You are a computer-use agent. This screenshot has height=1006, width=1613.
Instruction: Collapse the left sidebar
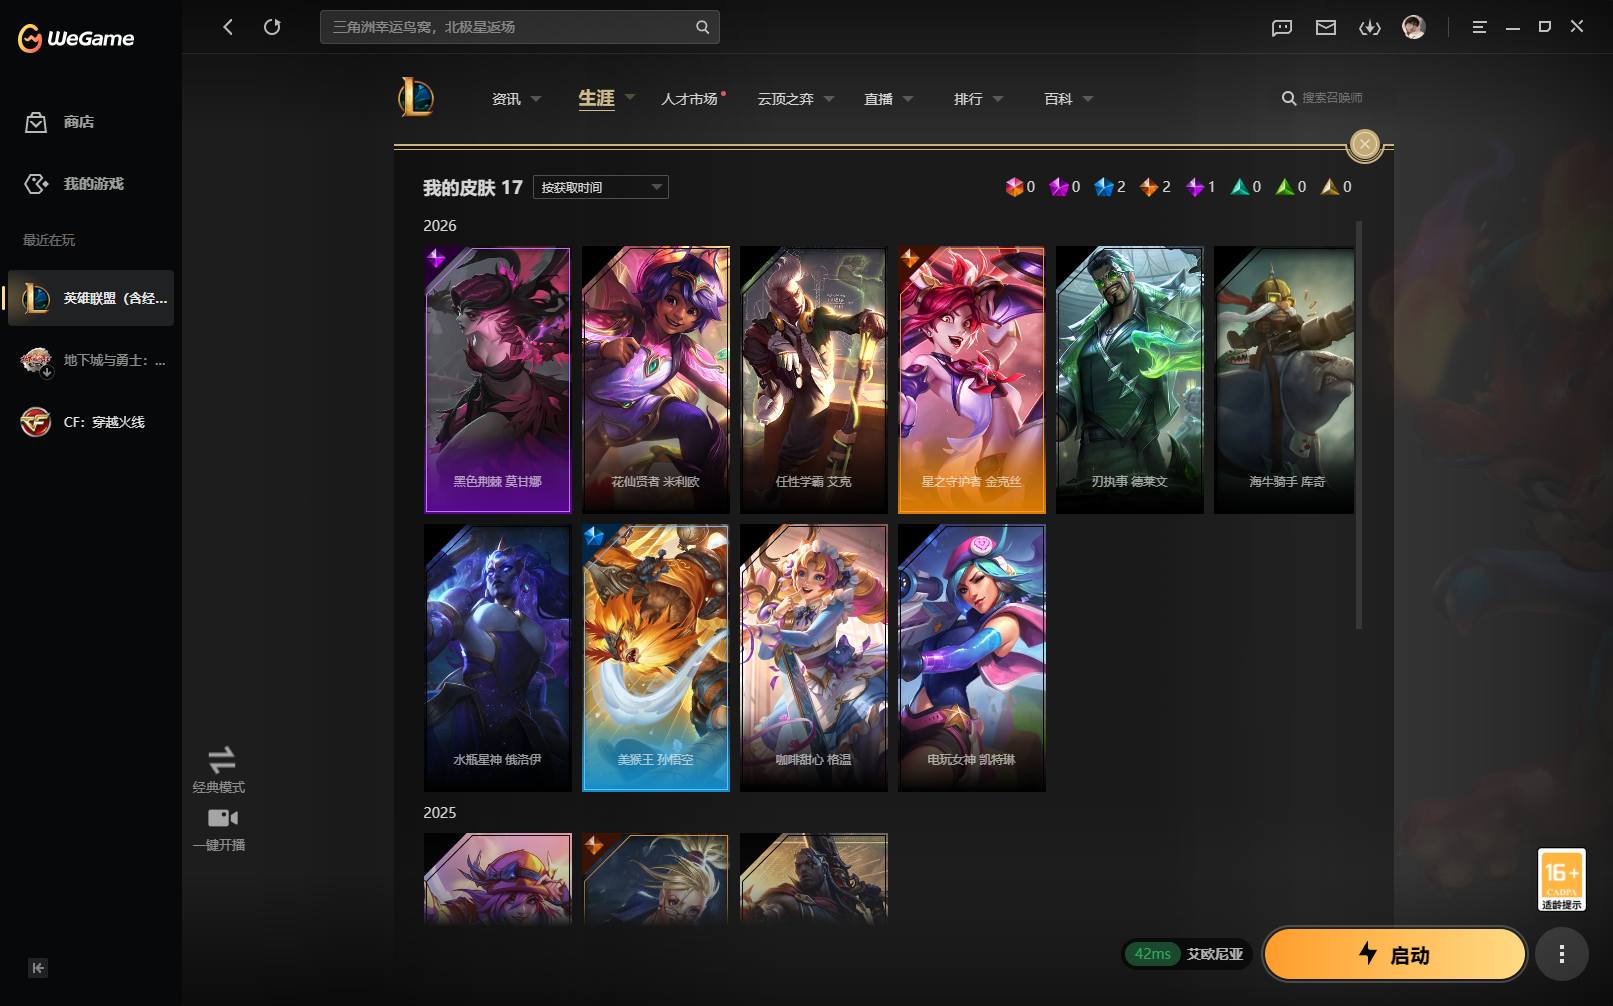tap(38, 968)
